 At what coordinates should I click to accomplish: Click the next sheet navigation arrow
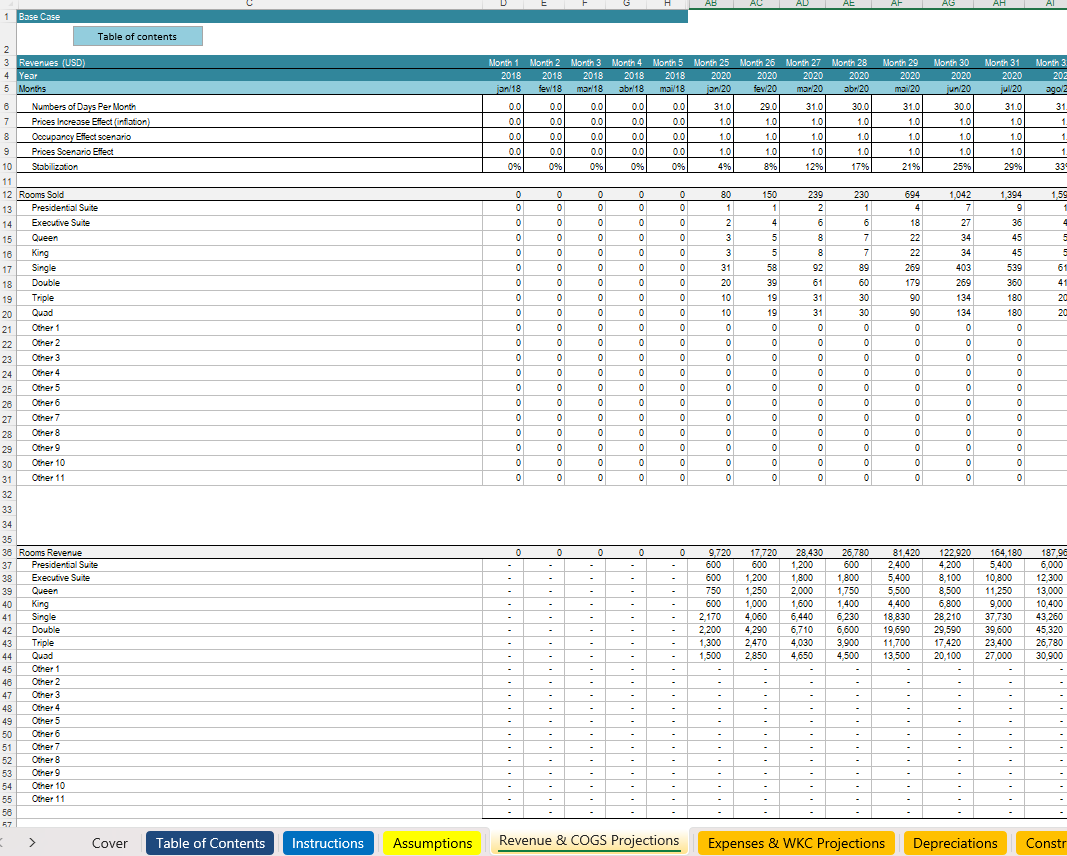[31, 843]
